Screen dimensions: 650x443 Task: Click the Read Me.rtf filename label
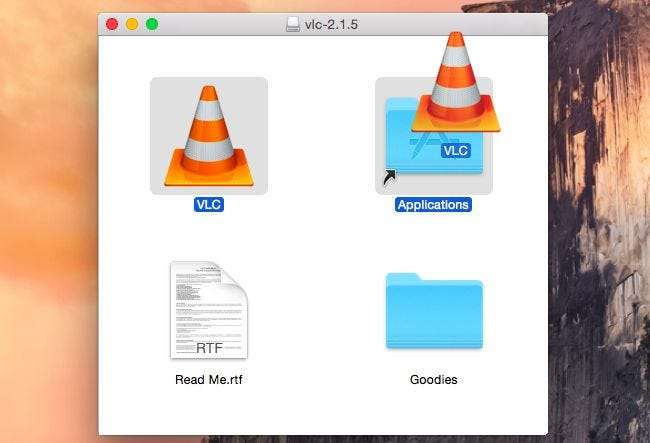point(208,380)
